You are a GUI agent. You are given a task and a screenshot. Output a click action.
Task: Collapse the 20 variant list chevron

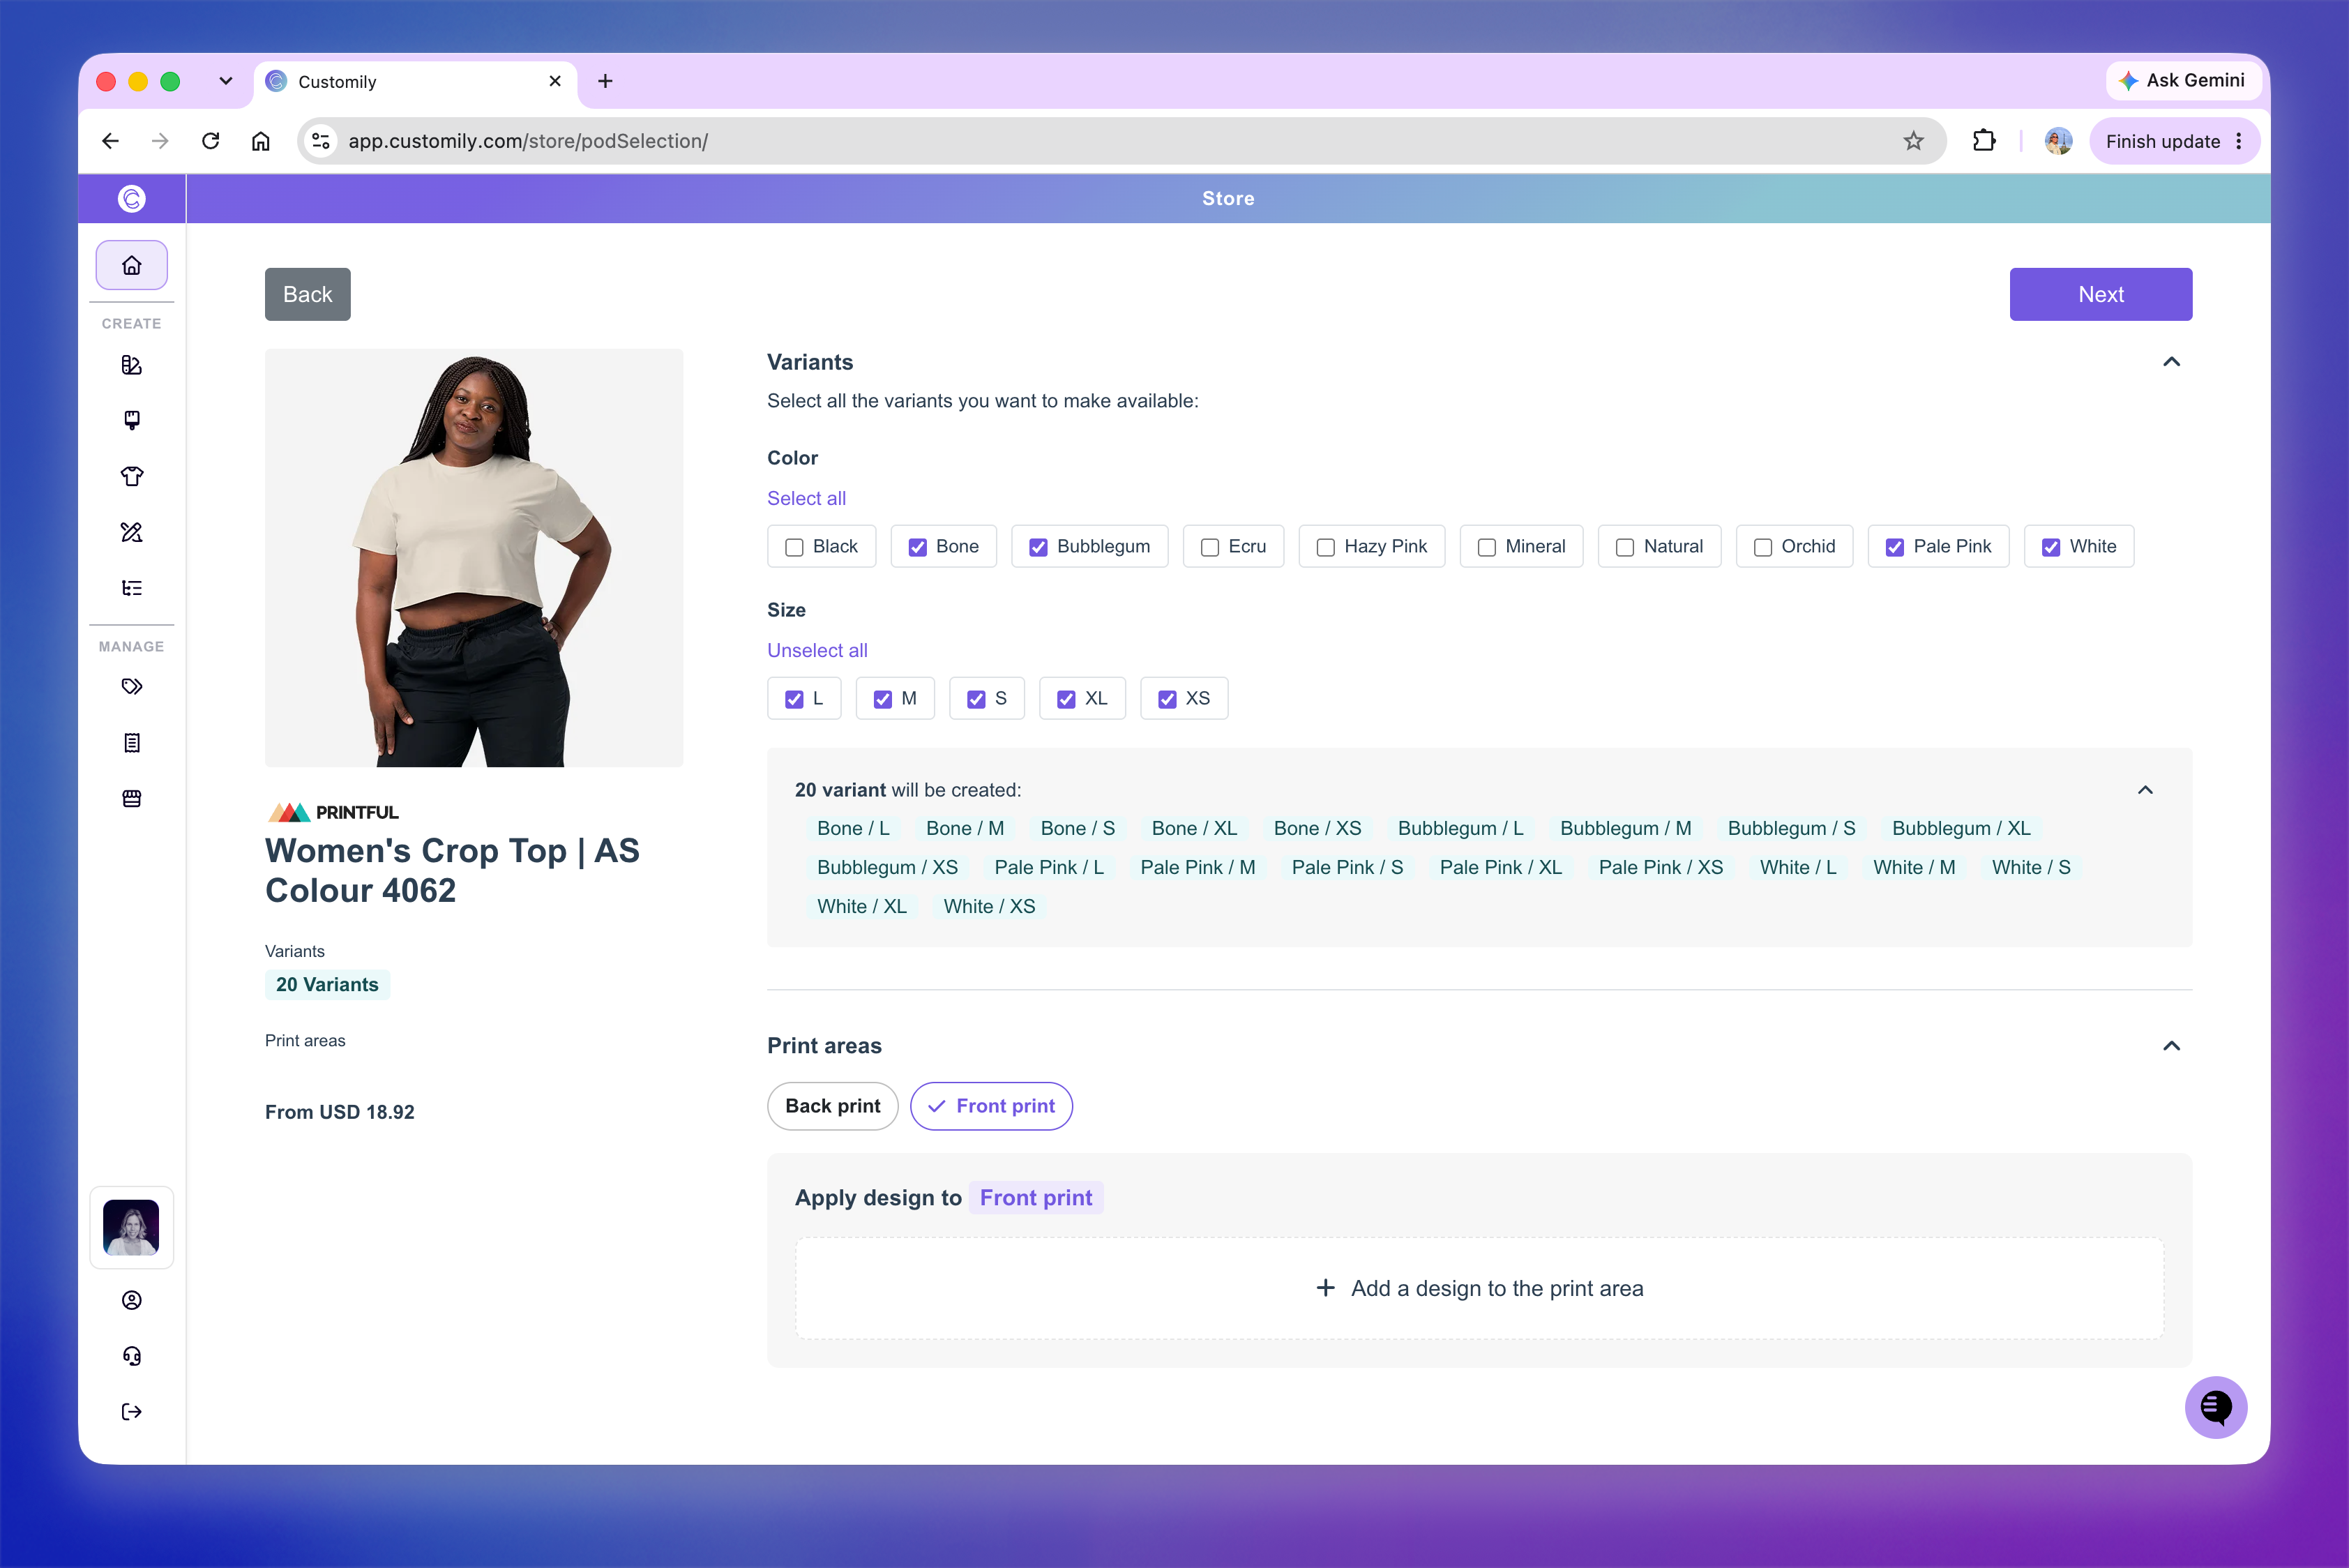click(x=2145, y=790)
